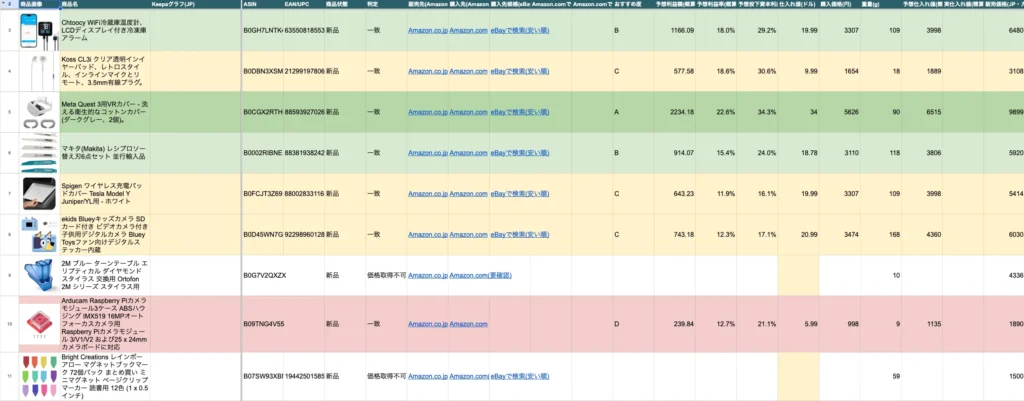Screen dimensions: 1024x401
Task: Select the マキタ(Makita) レシプロソー product name cell
Action: [104, 153]
